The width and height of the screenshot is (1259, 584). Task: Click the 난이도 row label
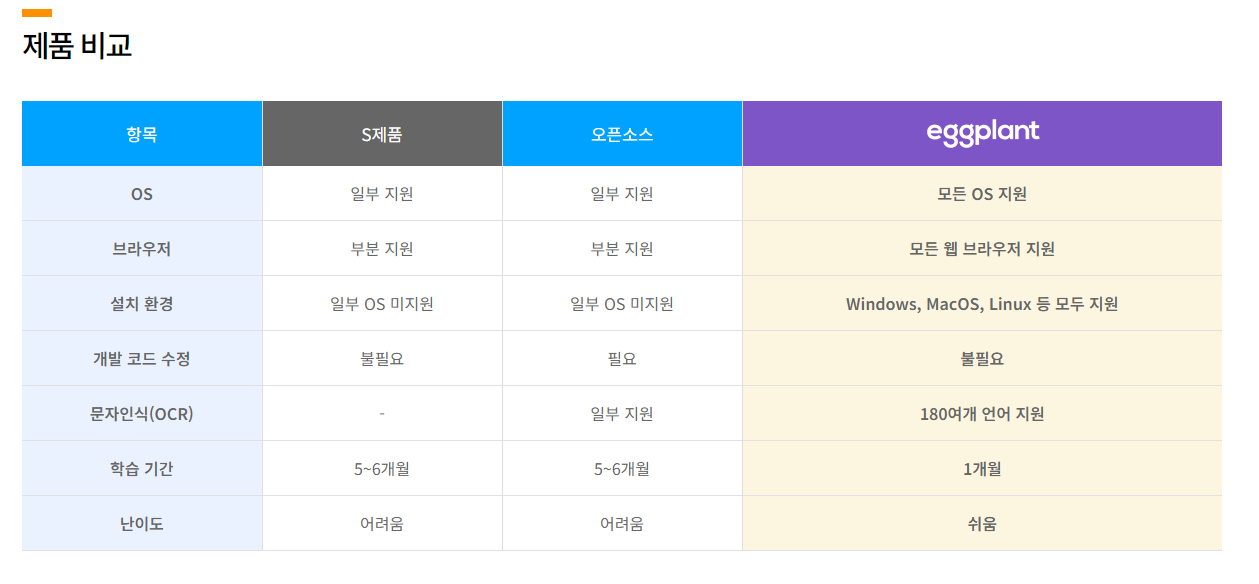[x=142, y=524]
